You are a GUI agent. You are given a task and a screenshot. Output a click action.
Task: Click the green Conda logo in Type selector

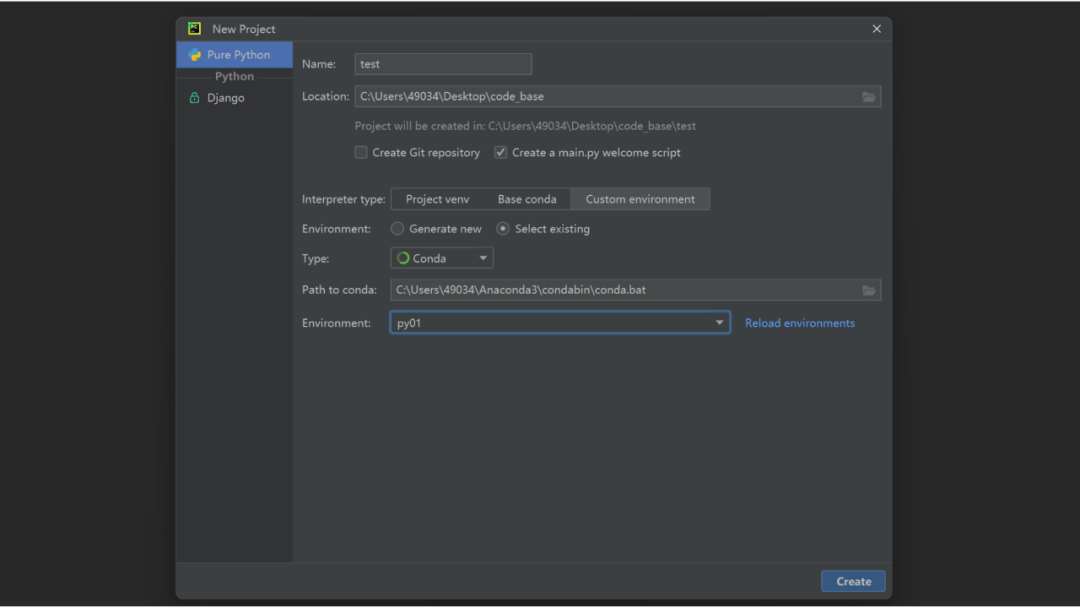(x=403, y=257)
